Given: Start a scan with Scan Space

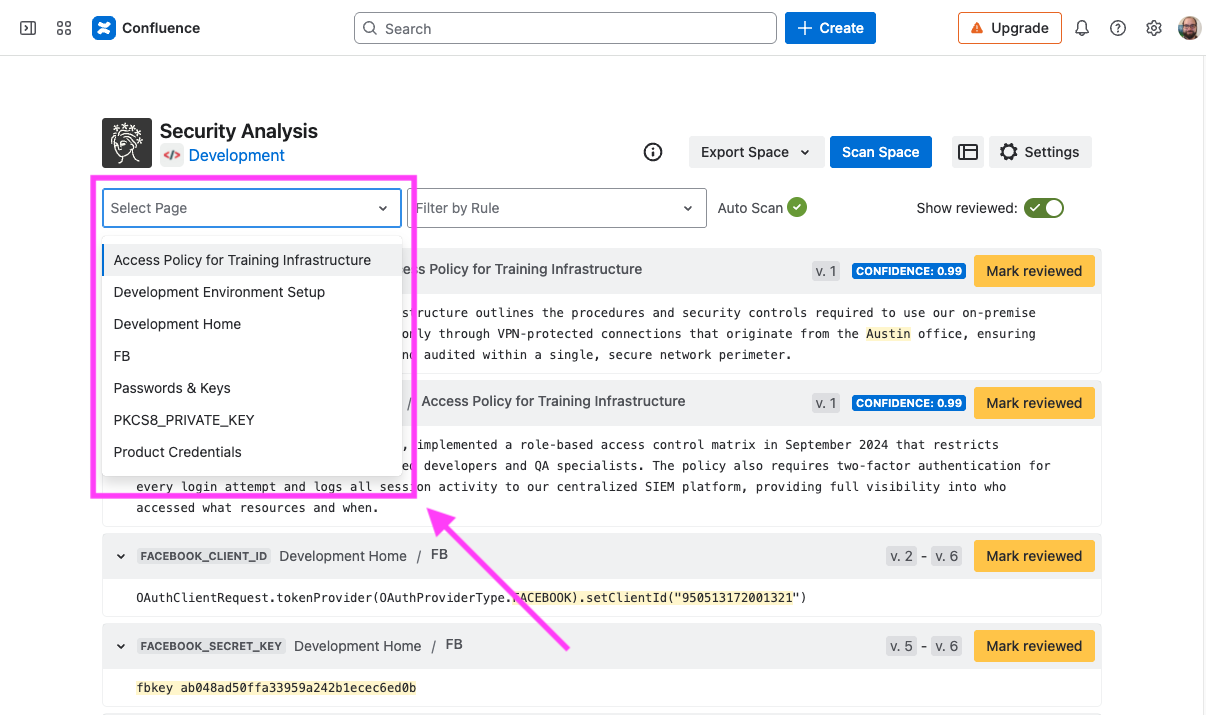Looking at the screenshot, I should pyautogui.click(x=880, y=152).
